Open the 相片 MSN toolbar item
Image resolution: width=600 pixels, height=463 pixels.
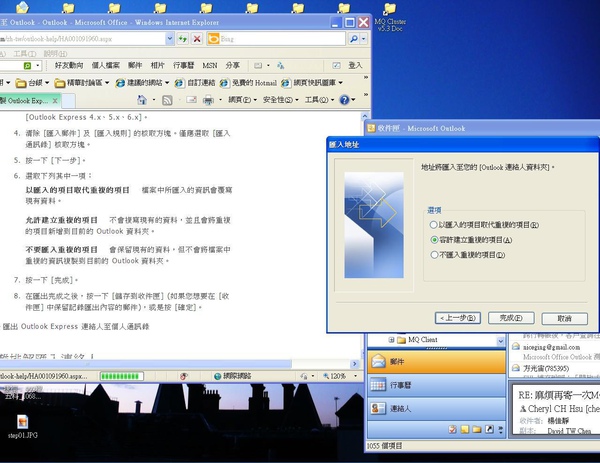[157, 66]
